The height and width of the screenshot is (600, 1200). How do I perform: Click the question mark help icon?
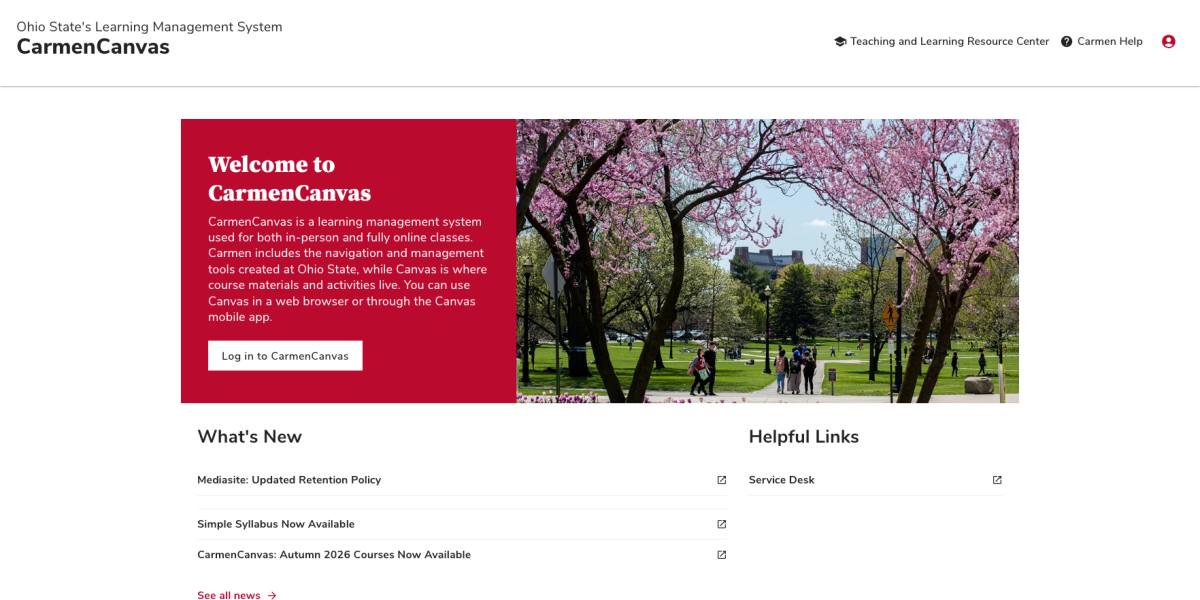click(1067, 42)
